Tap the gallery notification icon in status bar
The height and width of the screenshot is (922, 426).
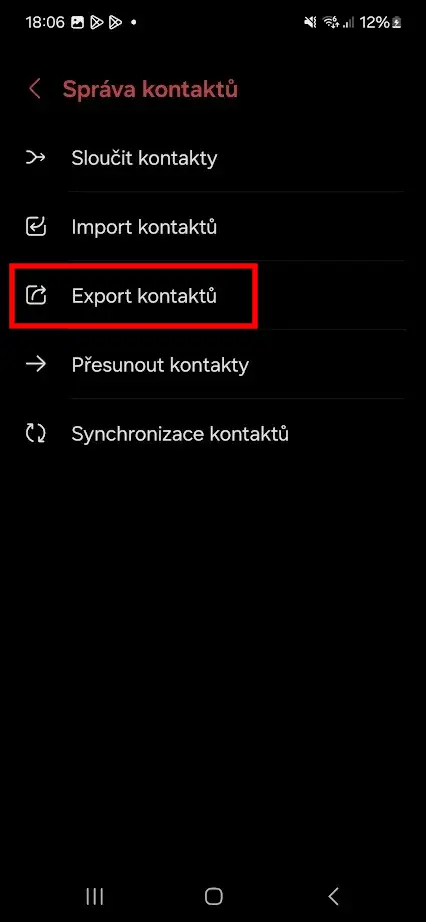[x=77, y=23]
